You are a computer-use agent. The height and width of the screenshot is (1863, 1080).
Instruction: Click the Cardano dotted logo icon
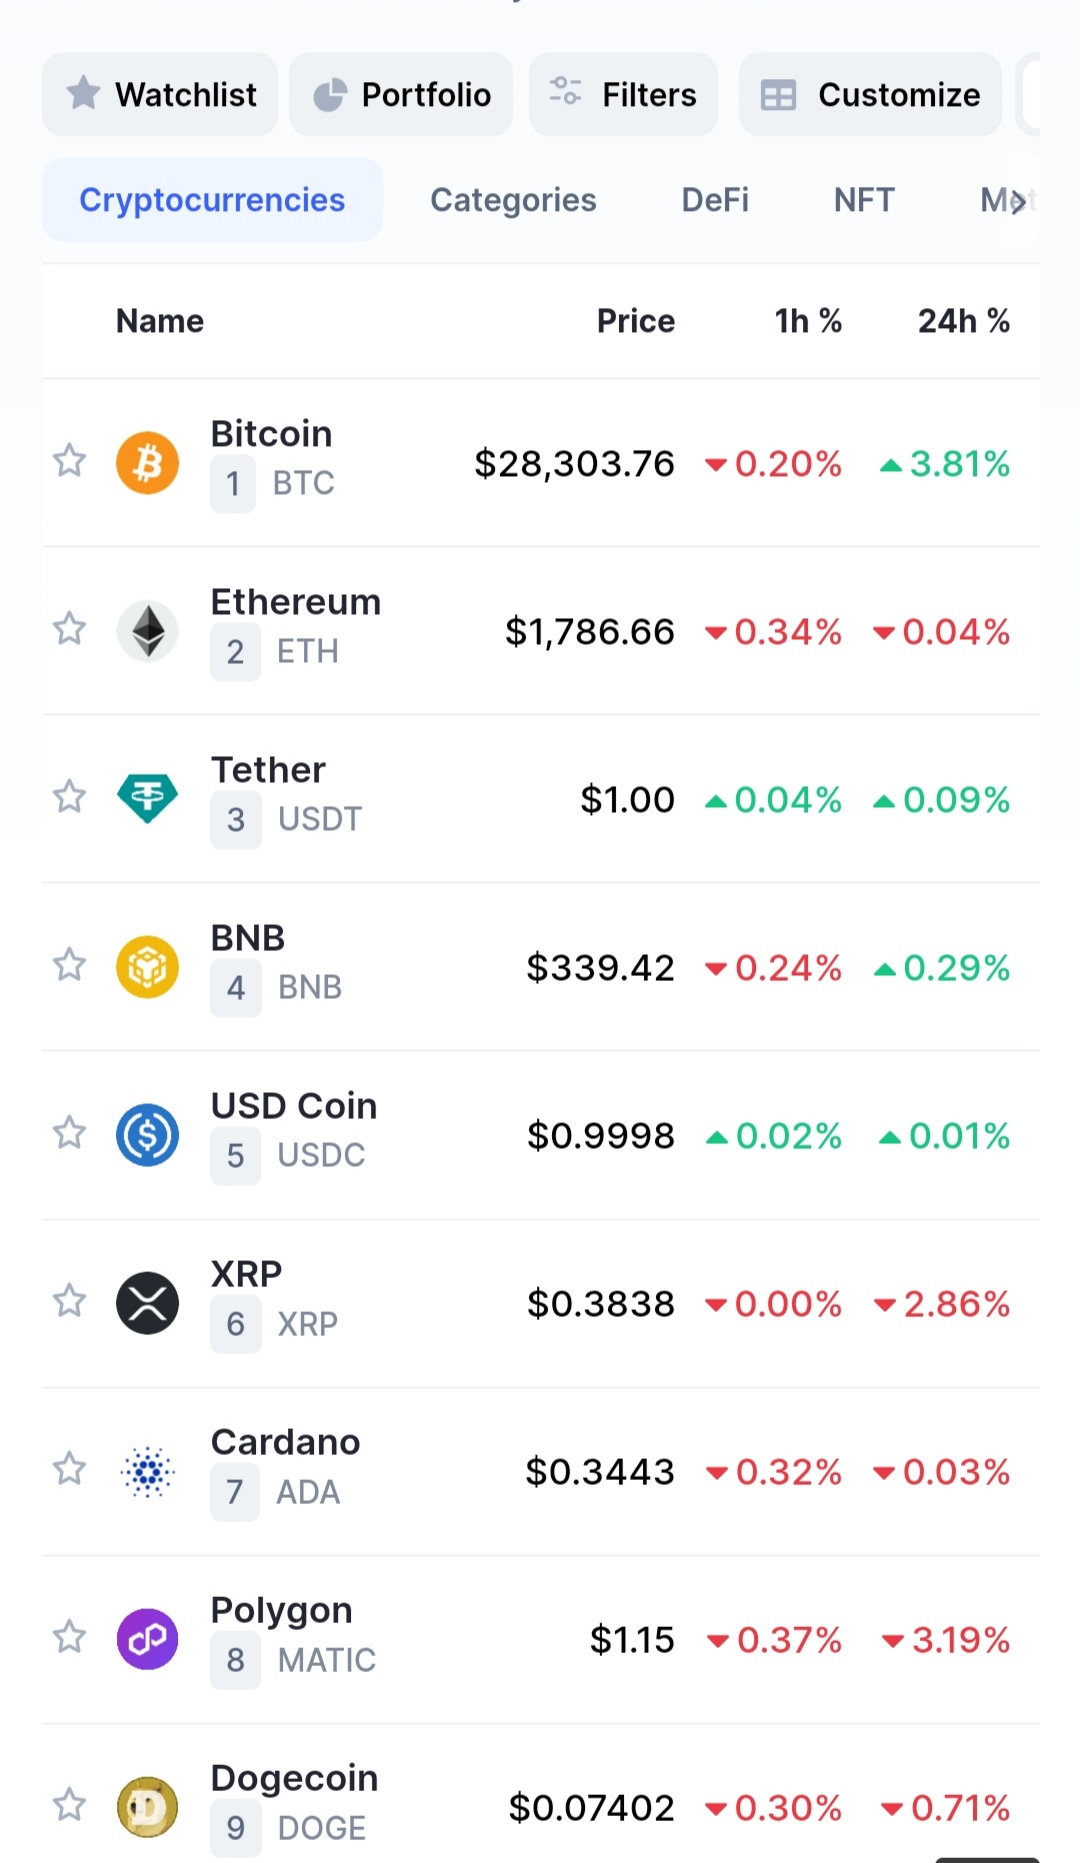(x=147, y=1471)
